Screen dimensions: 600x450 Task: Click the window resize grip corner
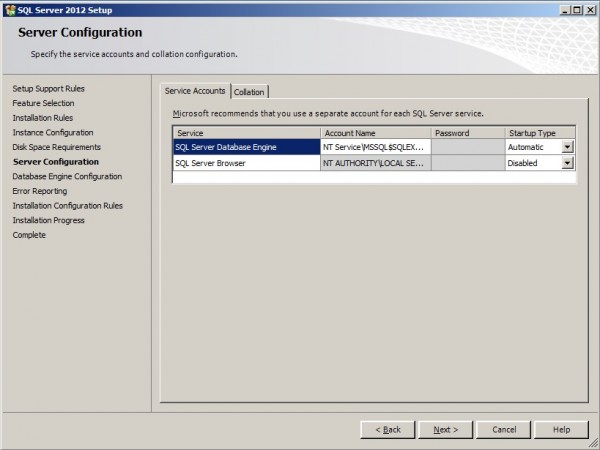(x=593, y=443)
